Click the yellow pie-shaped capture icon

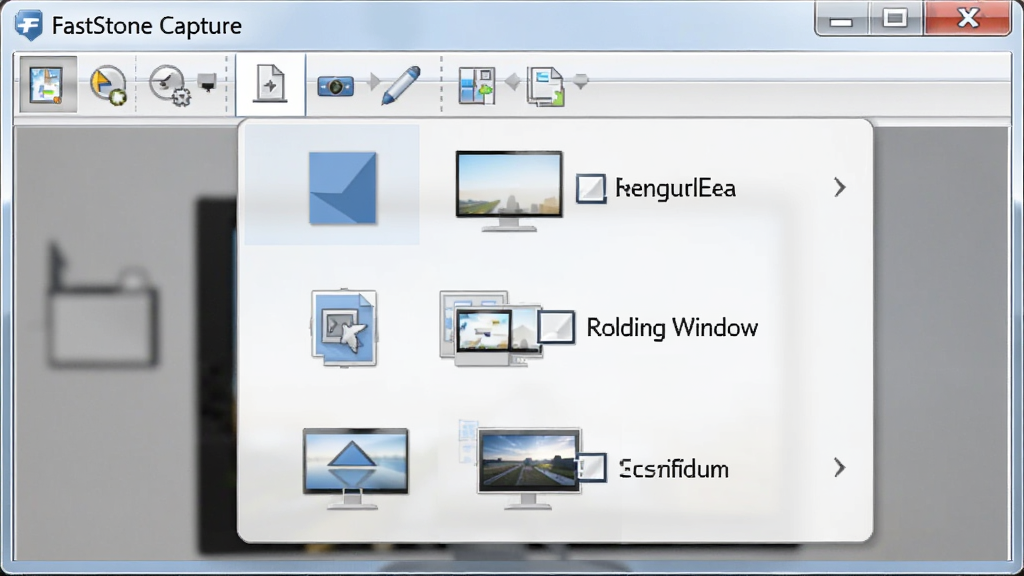(107, 85)
